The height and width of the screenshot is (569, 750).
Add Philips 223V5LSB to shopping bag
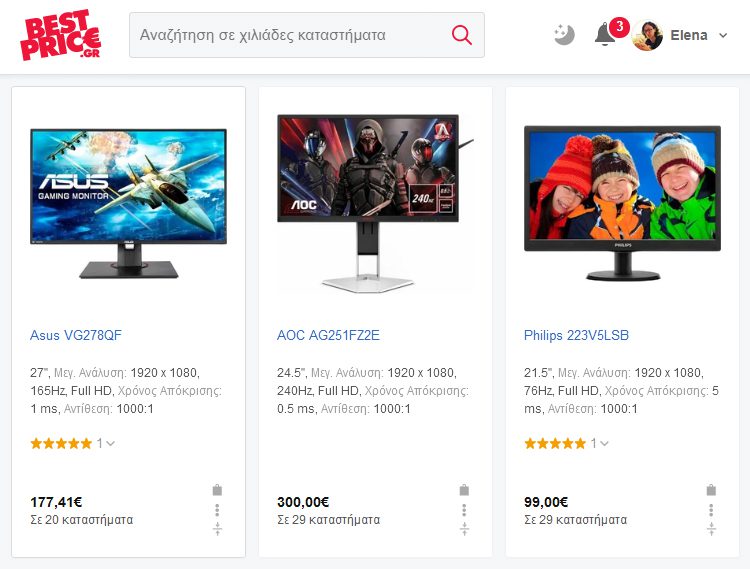click(711, 490)
